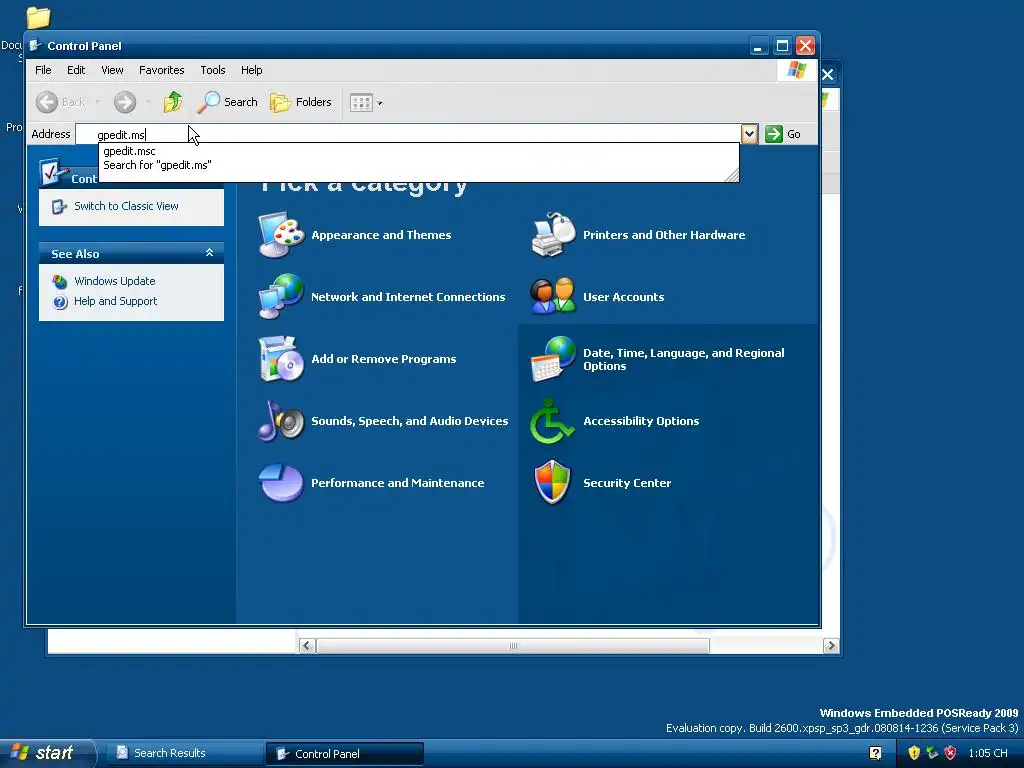
Task: Click the Forward navigation button
Action: pos(125,102)
